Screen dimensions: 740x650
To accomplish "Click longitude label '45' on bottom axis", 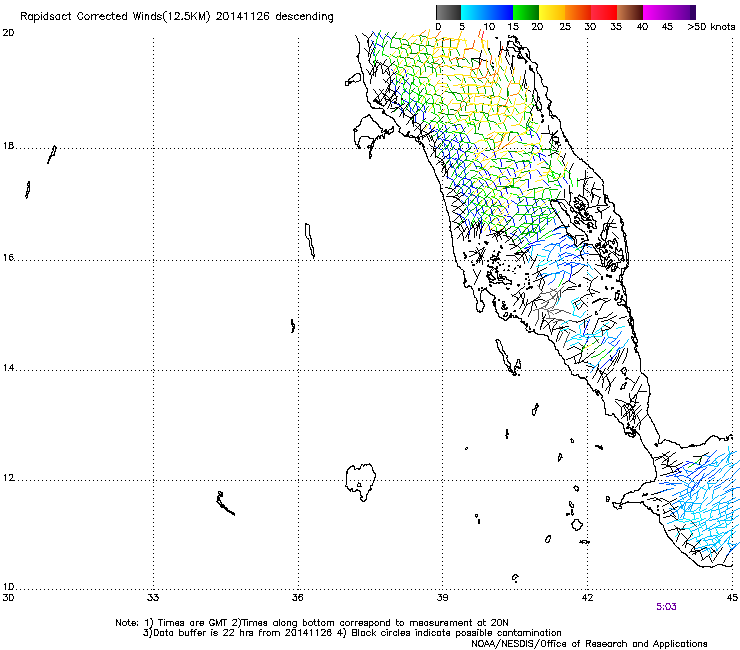I will (x=732, y=598).
